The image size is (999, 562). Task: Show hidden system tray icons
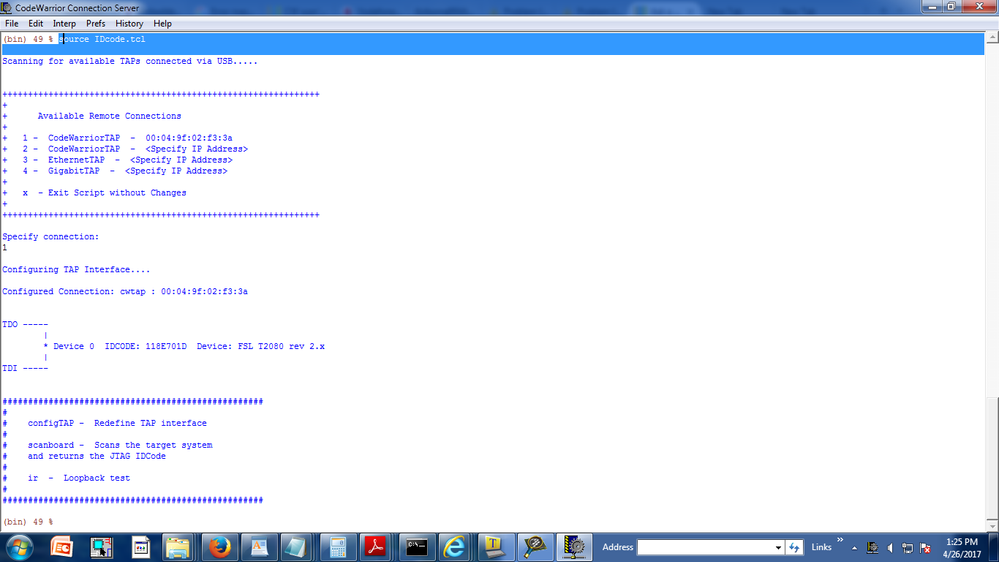pyautogui.click(x=854, y=548)
